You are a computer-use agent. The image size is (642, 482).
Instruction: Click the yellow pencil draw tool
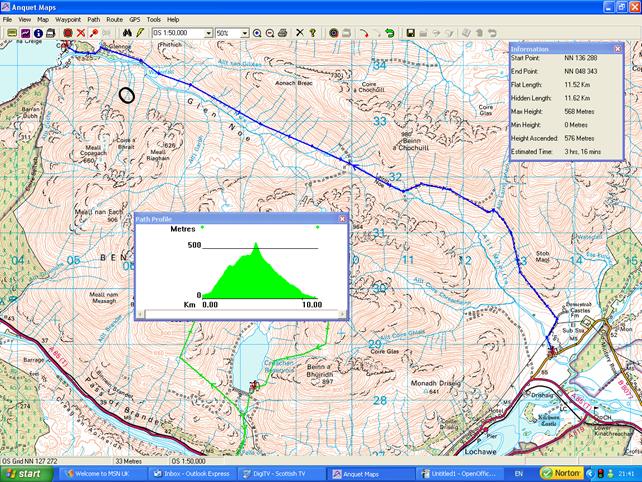(141, 33)
